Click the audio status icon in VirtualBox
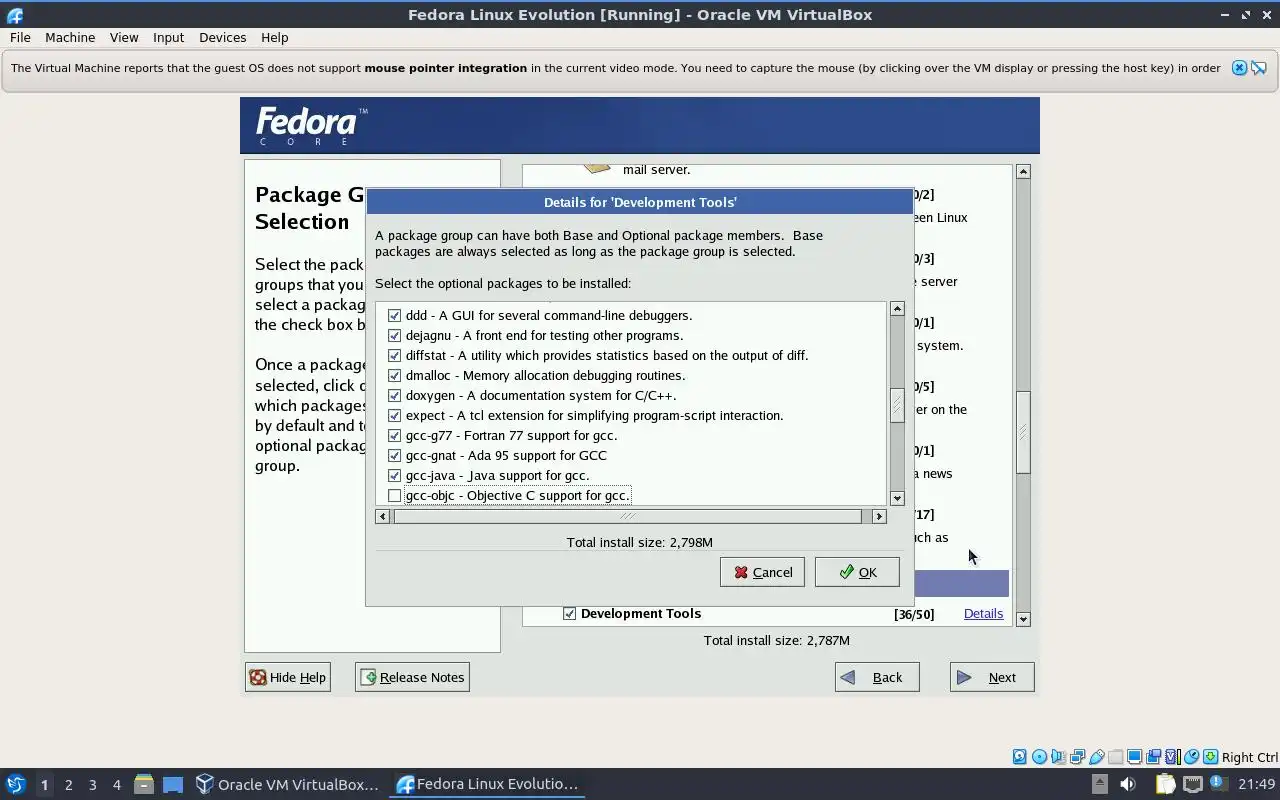Viewport: 1280px width, 800px height. coord(1058,757)
